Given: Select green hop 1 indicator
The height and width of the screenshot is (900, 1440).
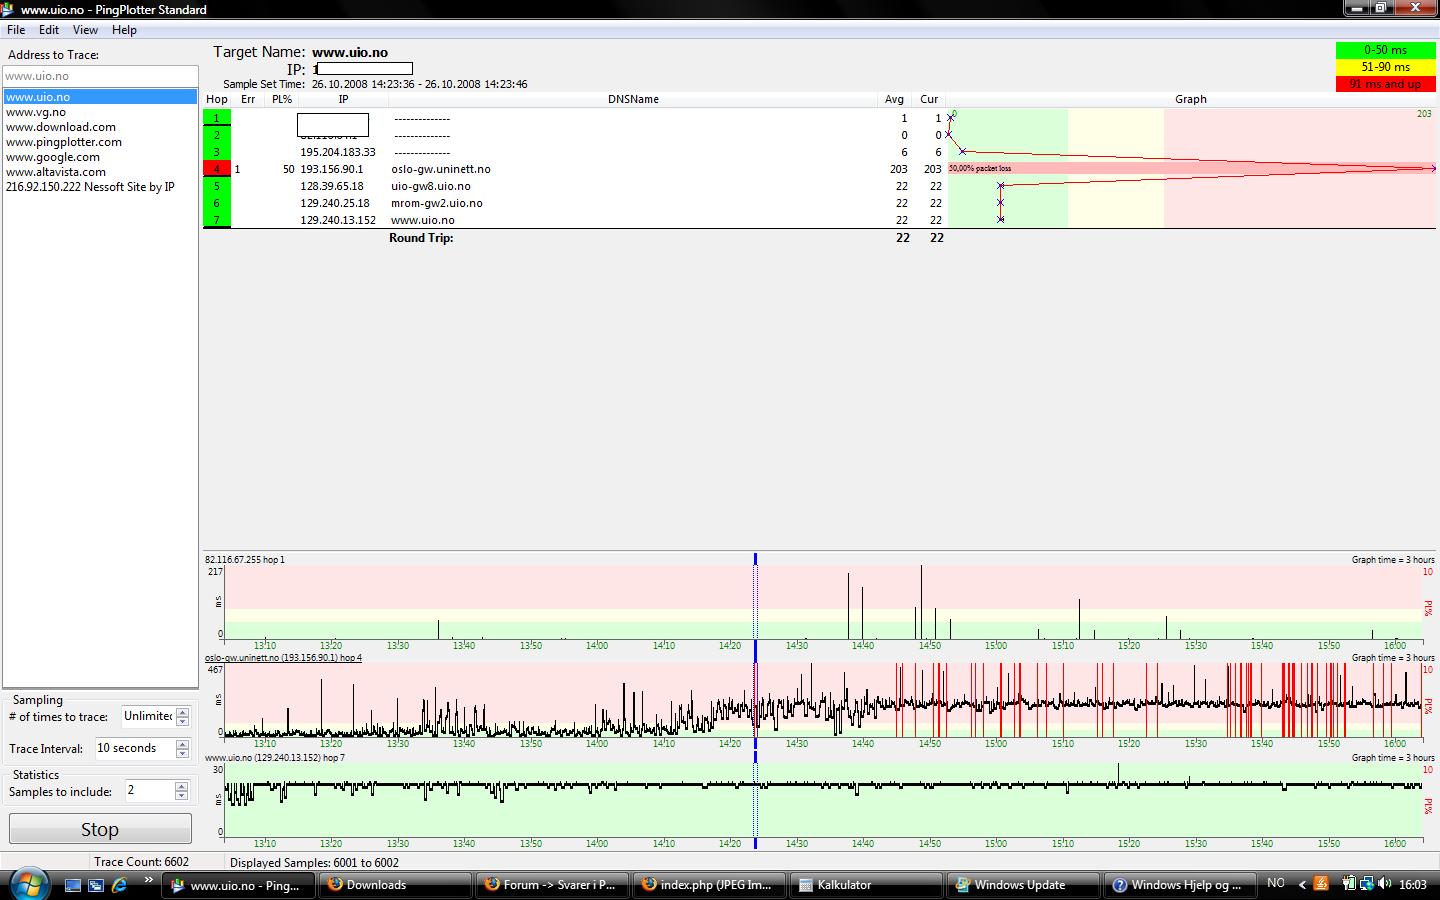Looking at the screenshot, I should [216, 118].
